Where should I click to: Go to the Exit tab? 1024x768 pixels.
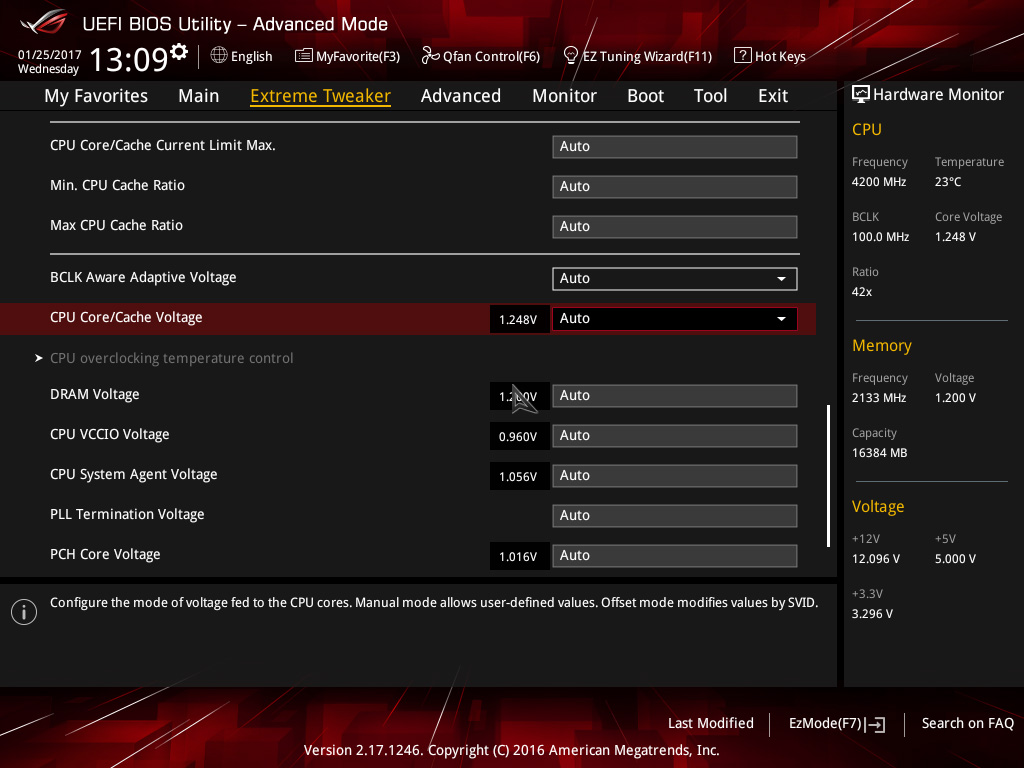pos(773,96)
